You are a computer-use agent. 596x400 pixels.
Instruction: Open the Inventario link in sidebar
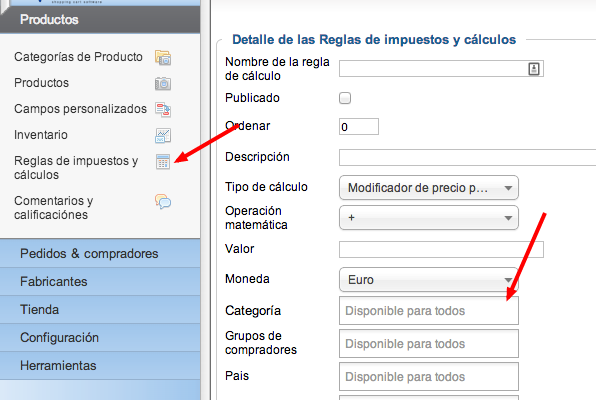[x=41, y=135]
